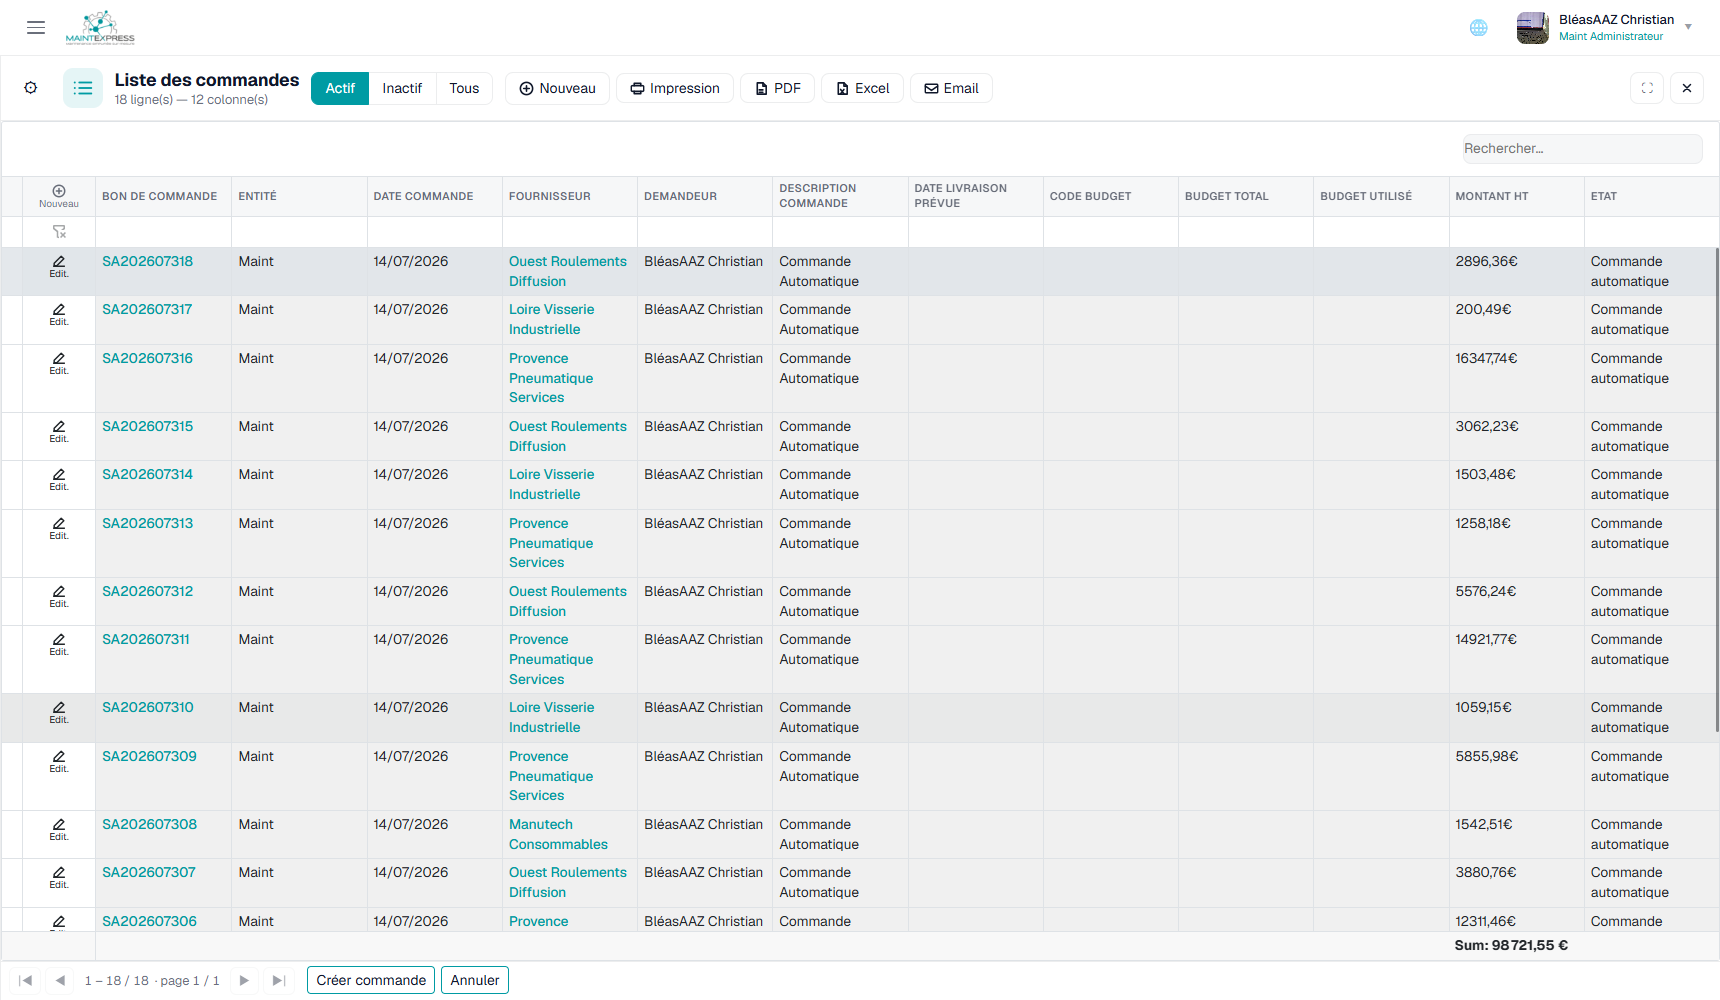Sort by the MONTANT HT column

tap(1492, 196)
